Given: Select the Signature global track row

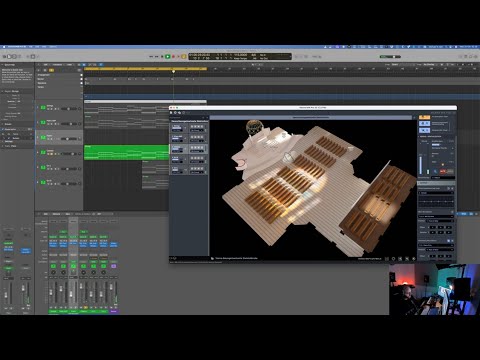Looking at the screenshot, I should [59, 83].
